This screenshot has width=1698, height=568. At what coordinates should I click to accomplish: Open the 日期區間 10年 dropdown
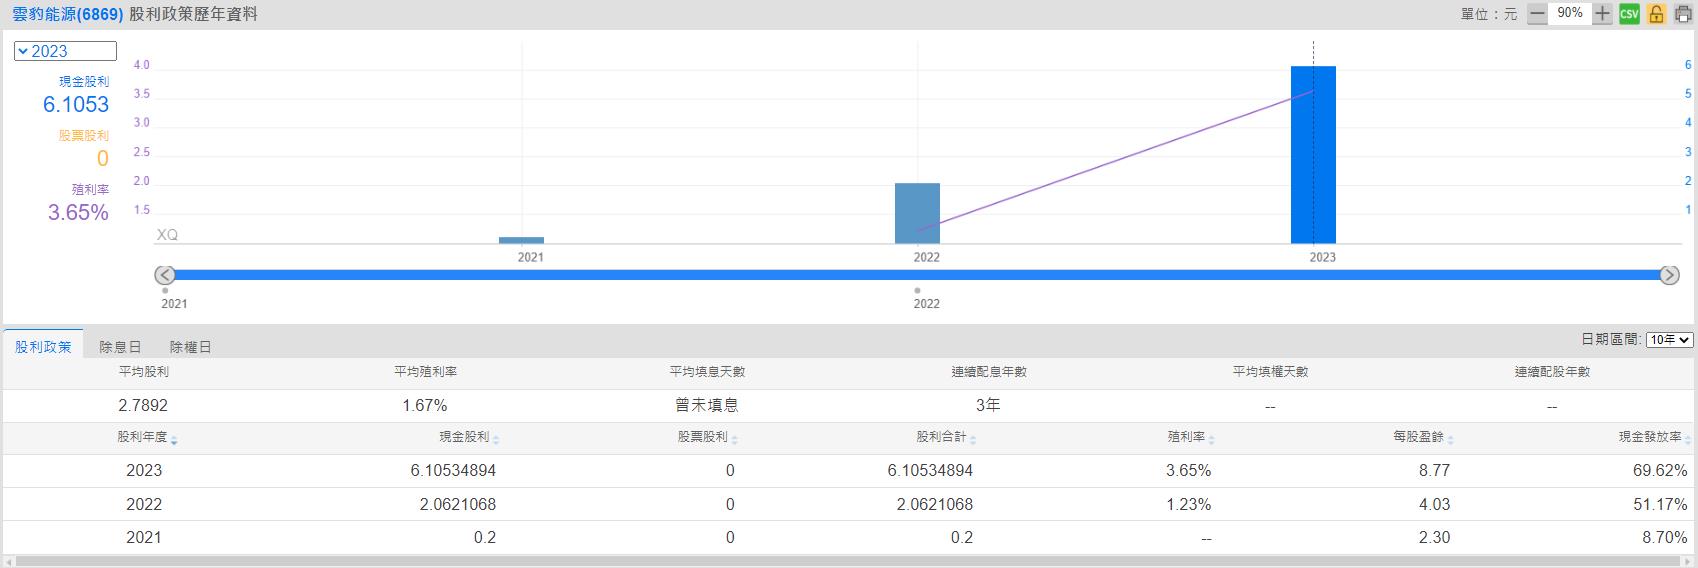click(x=1669, y=340)
